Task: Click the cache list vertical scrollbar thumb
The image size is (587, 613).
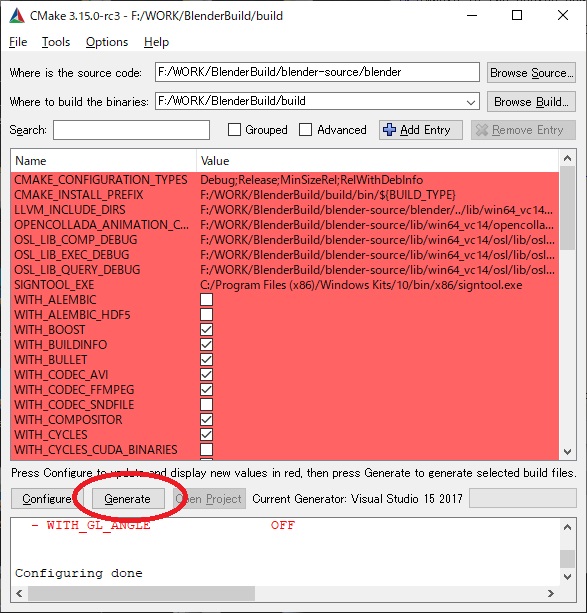Action: (x=567, y=208)
